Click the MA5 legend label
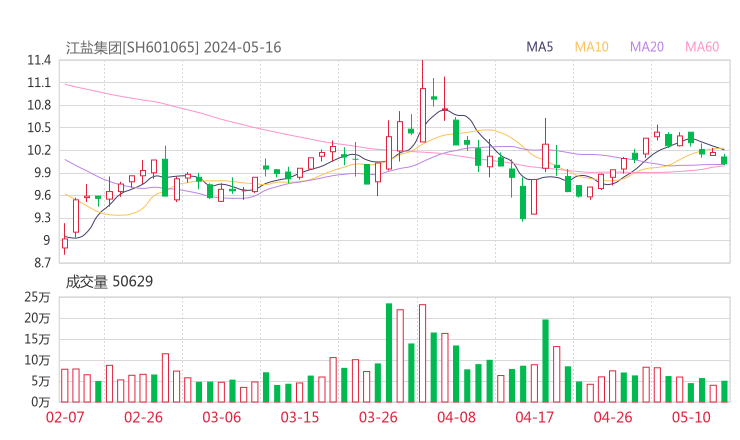The height and width of the screenshot is (440, 740). (539, 47)
